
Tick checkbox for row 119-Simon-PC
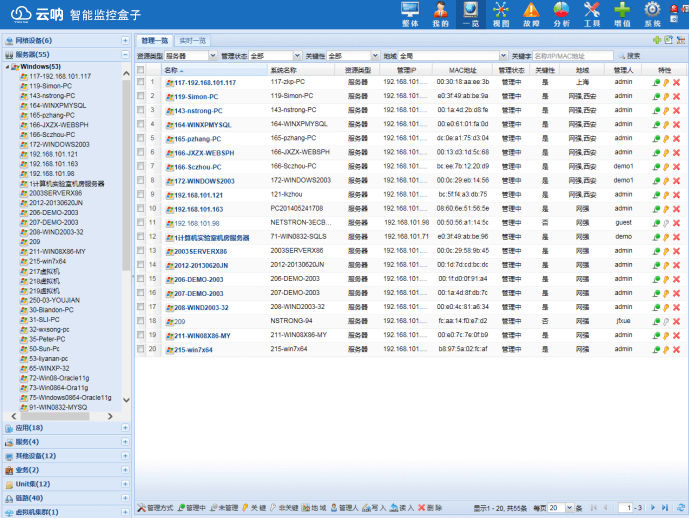pos(141,97)
